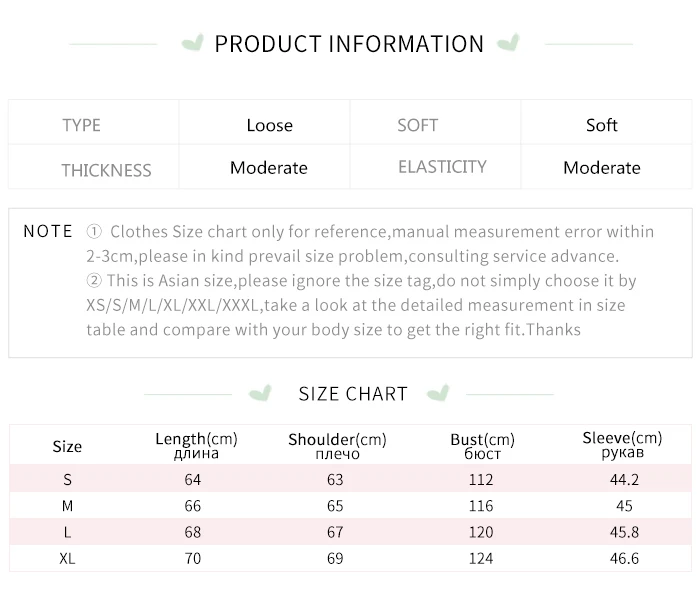Click the Bust(cm) column header
This screenshot has height=594, width=700.
[x=482, y=446]
